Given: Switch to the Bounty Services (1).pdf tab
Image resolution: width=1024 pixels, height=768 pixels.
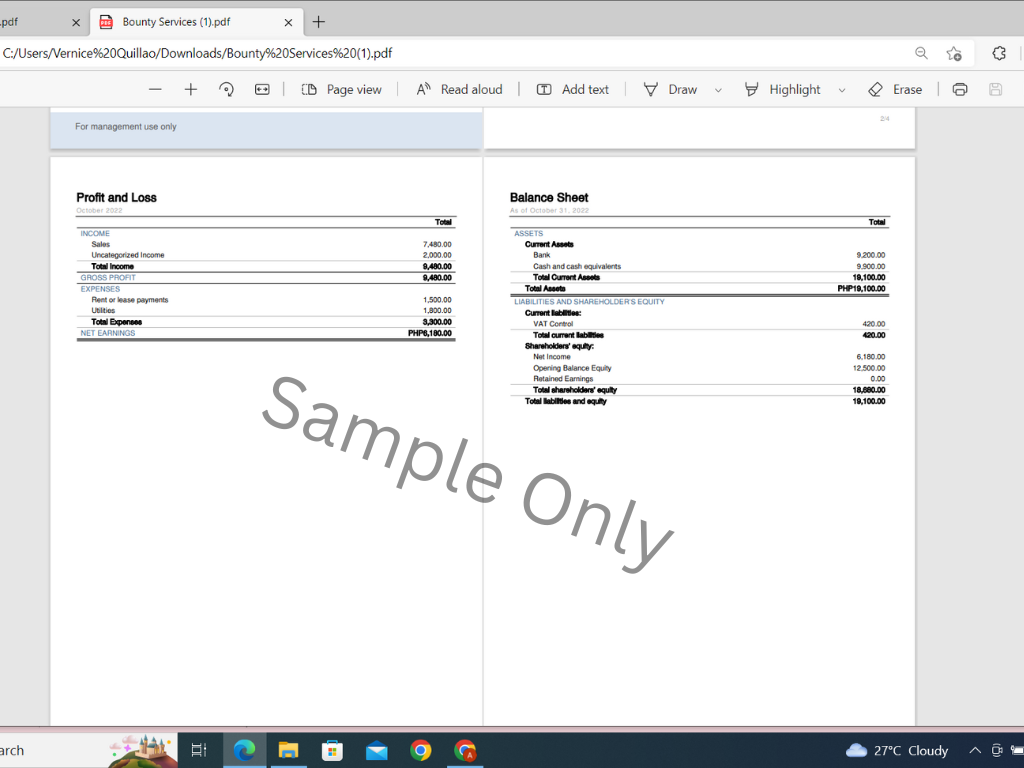Looking at the screenshot, I should (x=196, y=22).
